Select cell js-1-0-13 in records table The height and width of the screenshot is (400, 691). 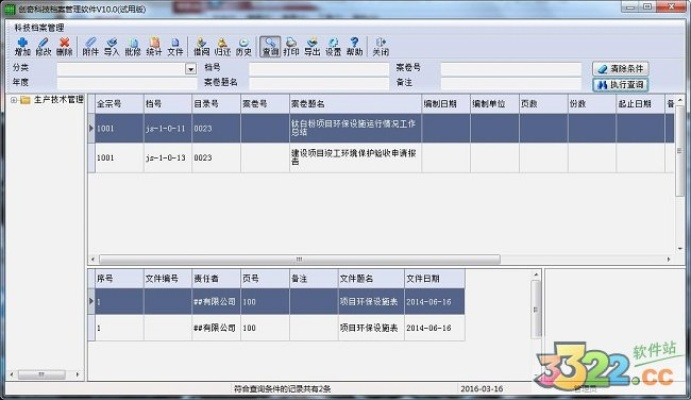(x=168, y=158)
